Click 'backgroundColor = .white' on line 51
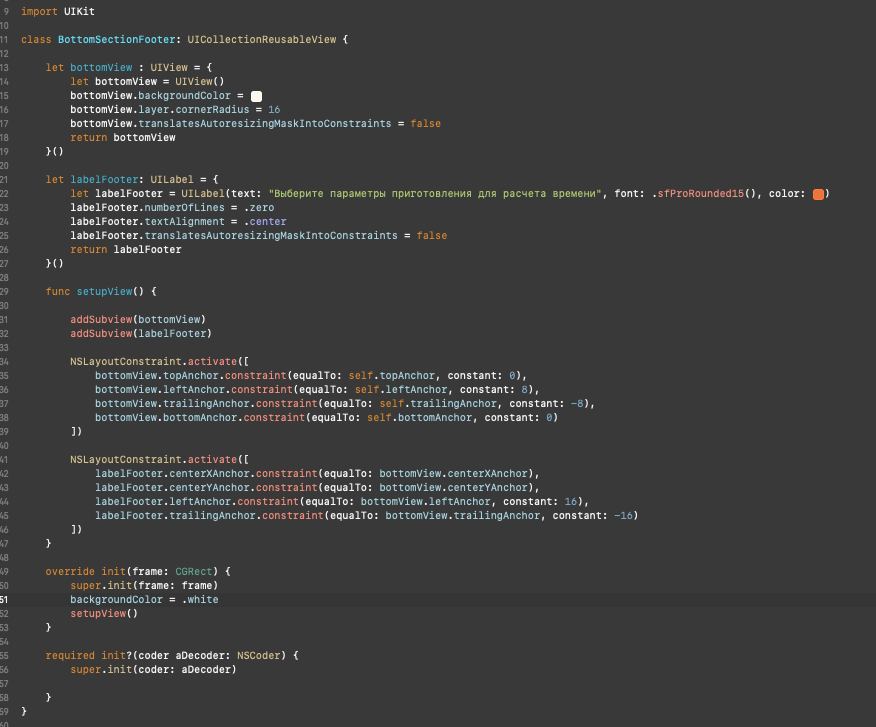 pyautogui.click(x=144, y=600)
